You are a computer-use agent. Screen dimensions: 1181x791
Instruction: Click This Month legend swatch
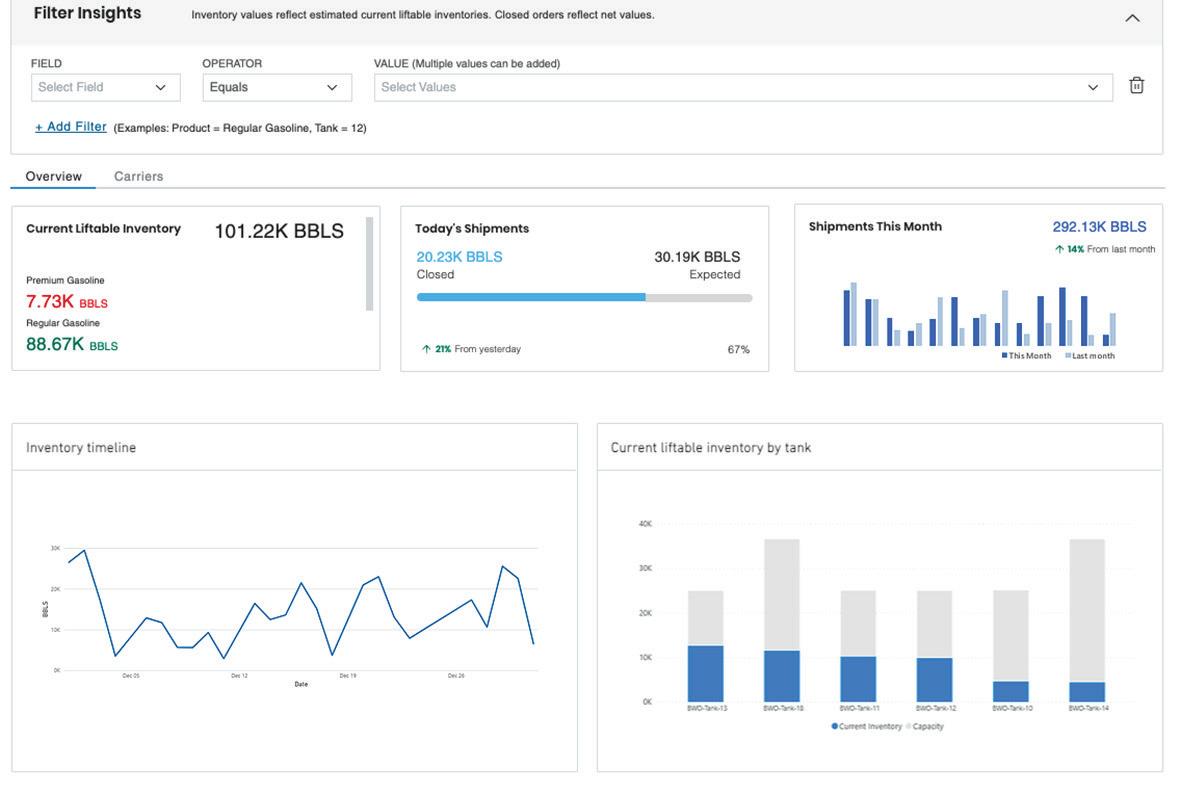[x=1005, y=356]
